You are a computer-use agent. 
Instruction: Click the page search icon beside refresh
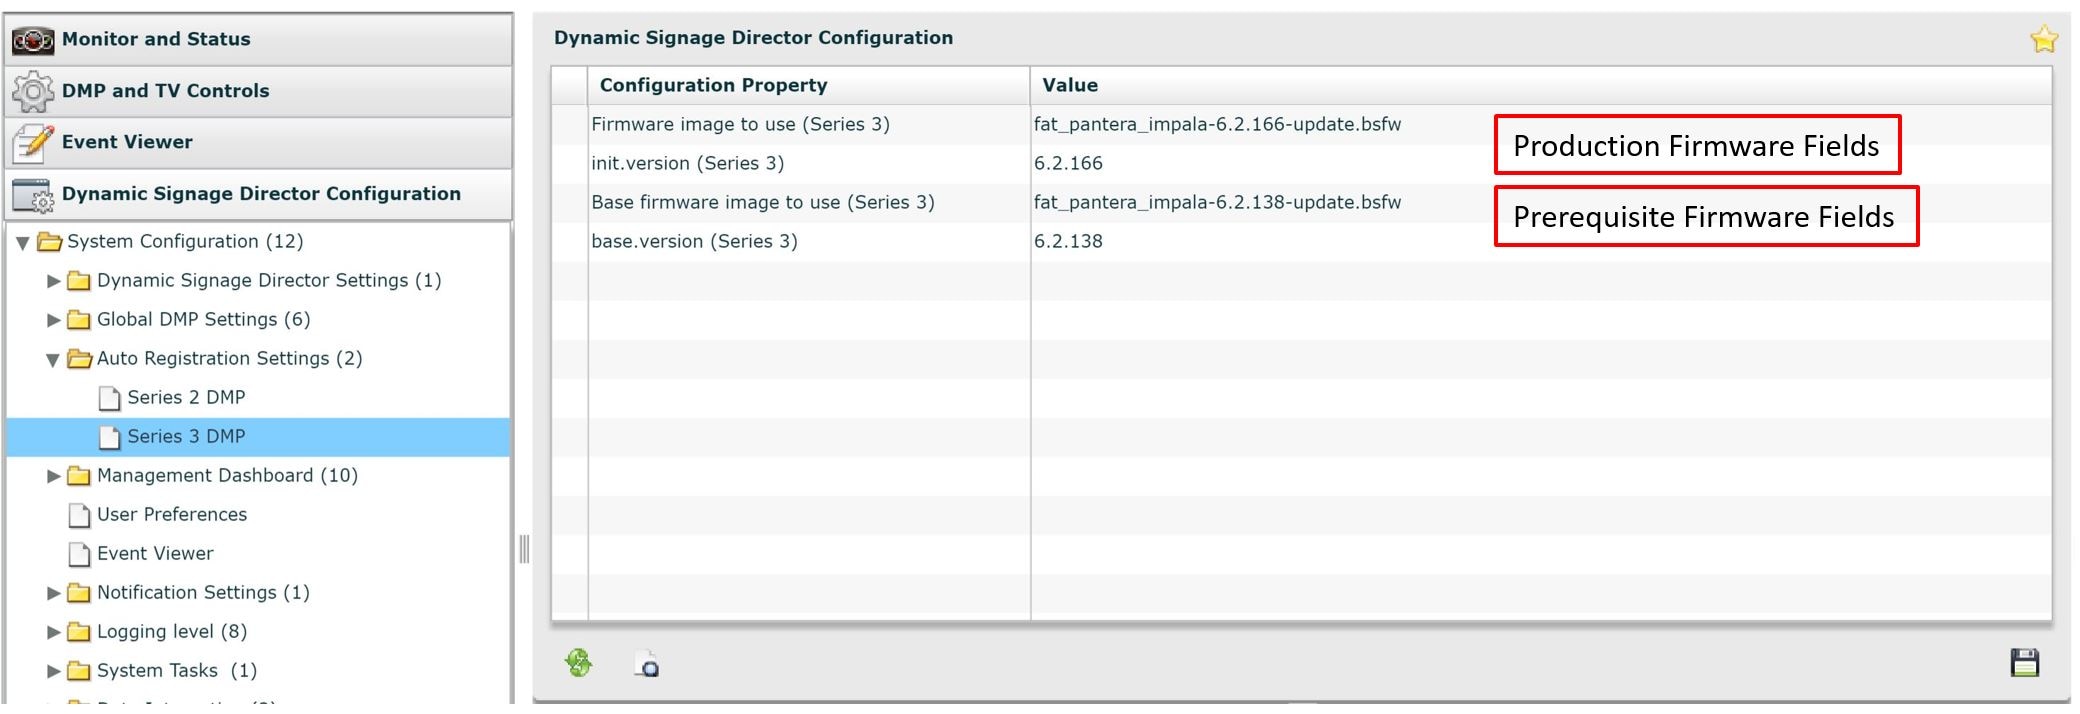pyautogui.click(x=647, y=664)
